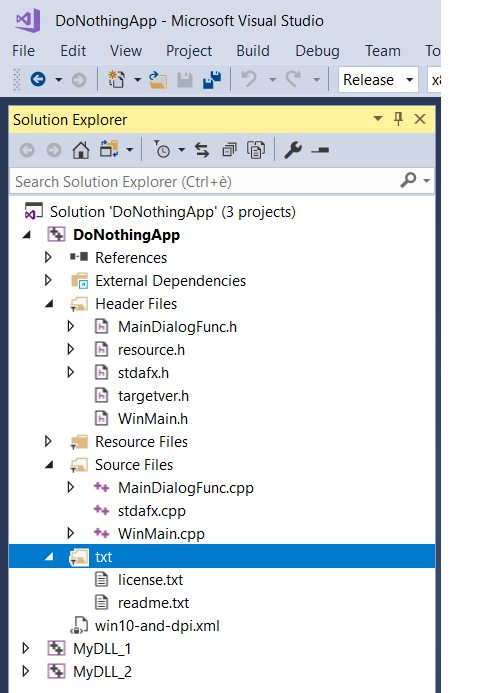Screen dimensions: 480x693
Task: Select Solution 'DoNothingApp' root node
Action: 172,212
